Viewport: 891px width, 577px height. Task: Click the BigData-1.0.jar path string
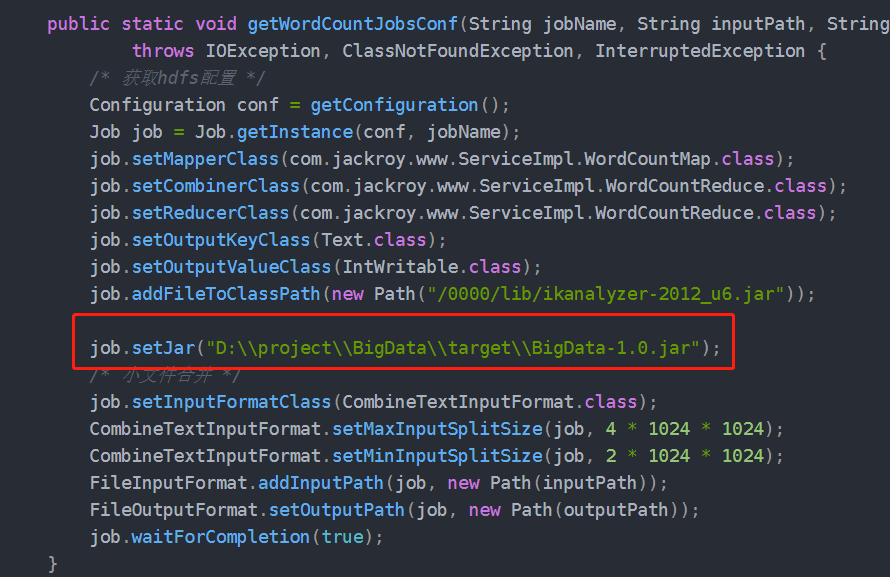pos(453,348)
